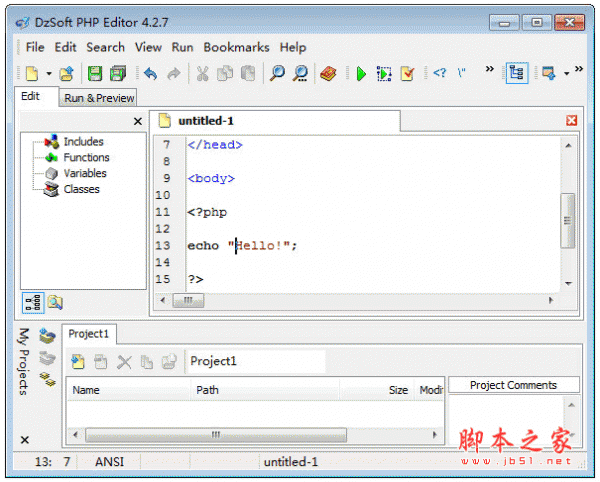The image size is (600, 482).
Task: Click the Project Comments header
Action: (x=513, y=385)
